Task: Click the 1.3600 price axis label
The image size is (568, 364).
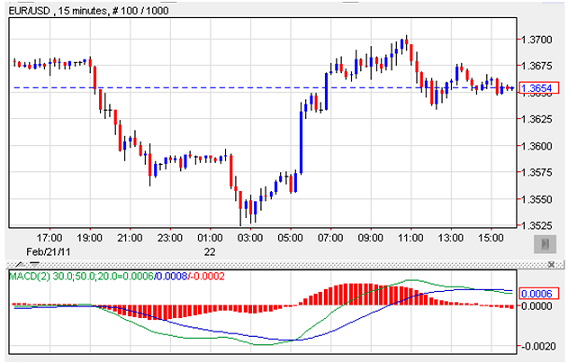Action: 536,146
